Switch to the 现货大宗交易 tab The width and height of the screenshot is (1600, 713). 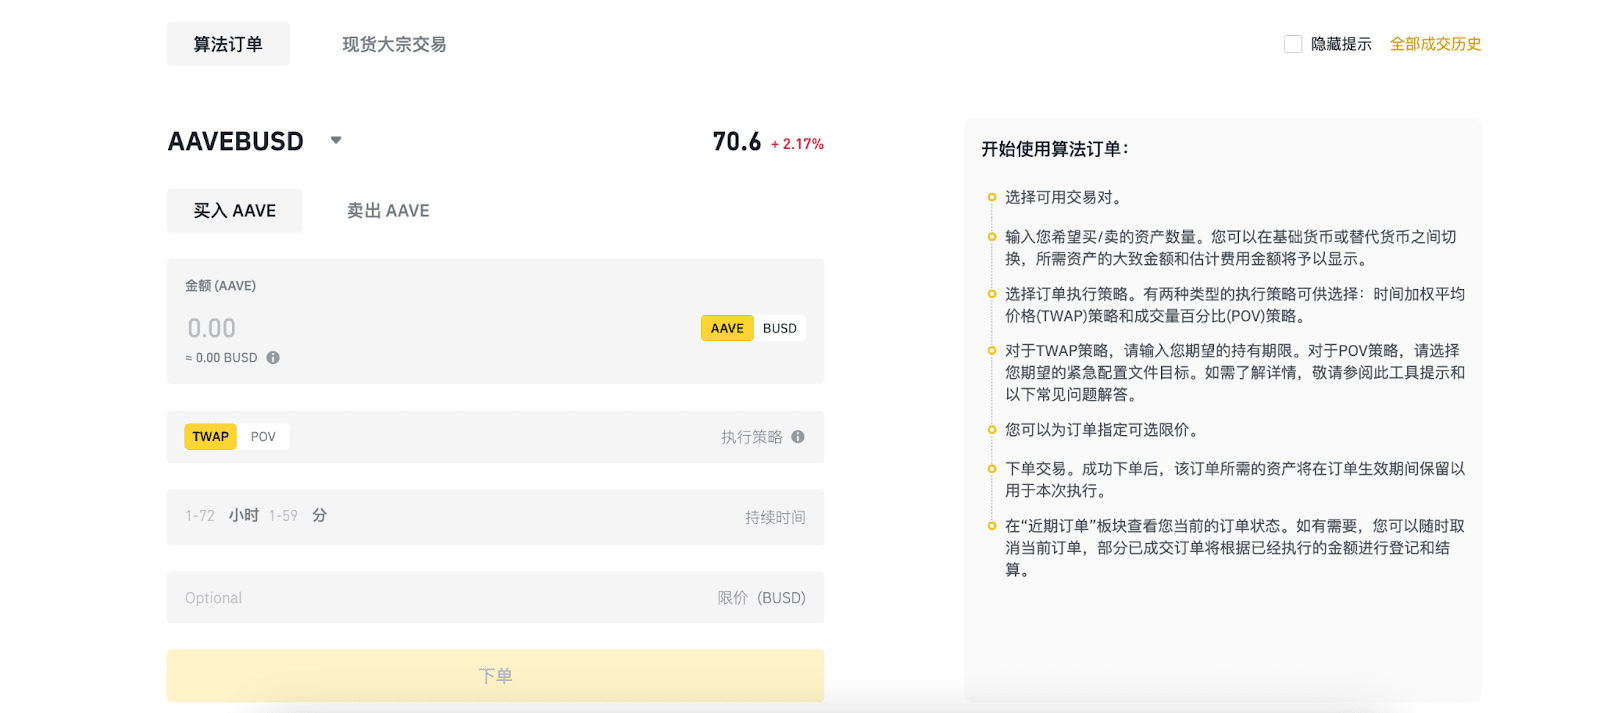pyautogui.click(x=394, y=44)
